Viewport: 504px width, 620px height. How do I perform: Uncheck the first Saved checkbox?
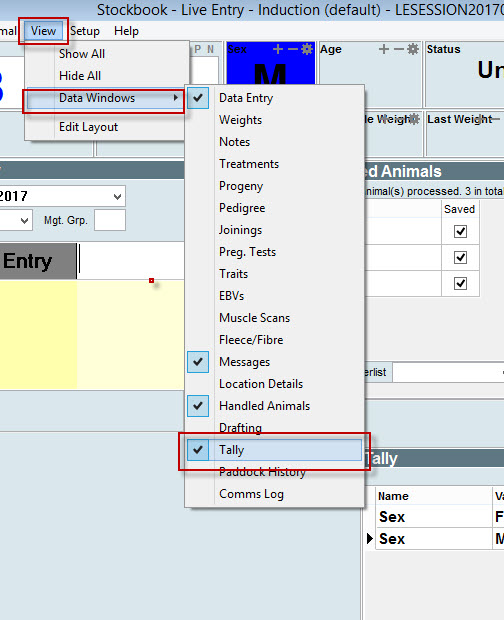point(460,231)
